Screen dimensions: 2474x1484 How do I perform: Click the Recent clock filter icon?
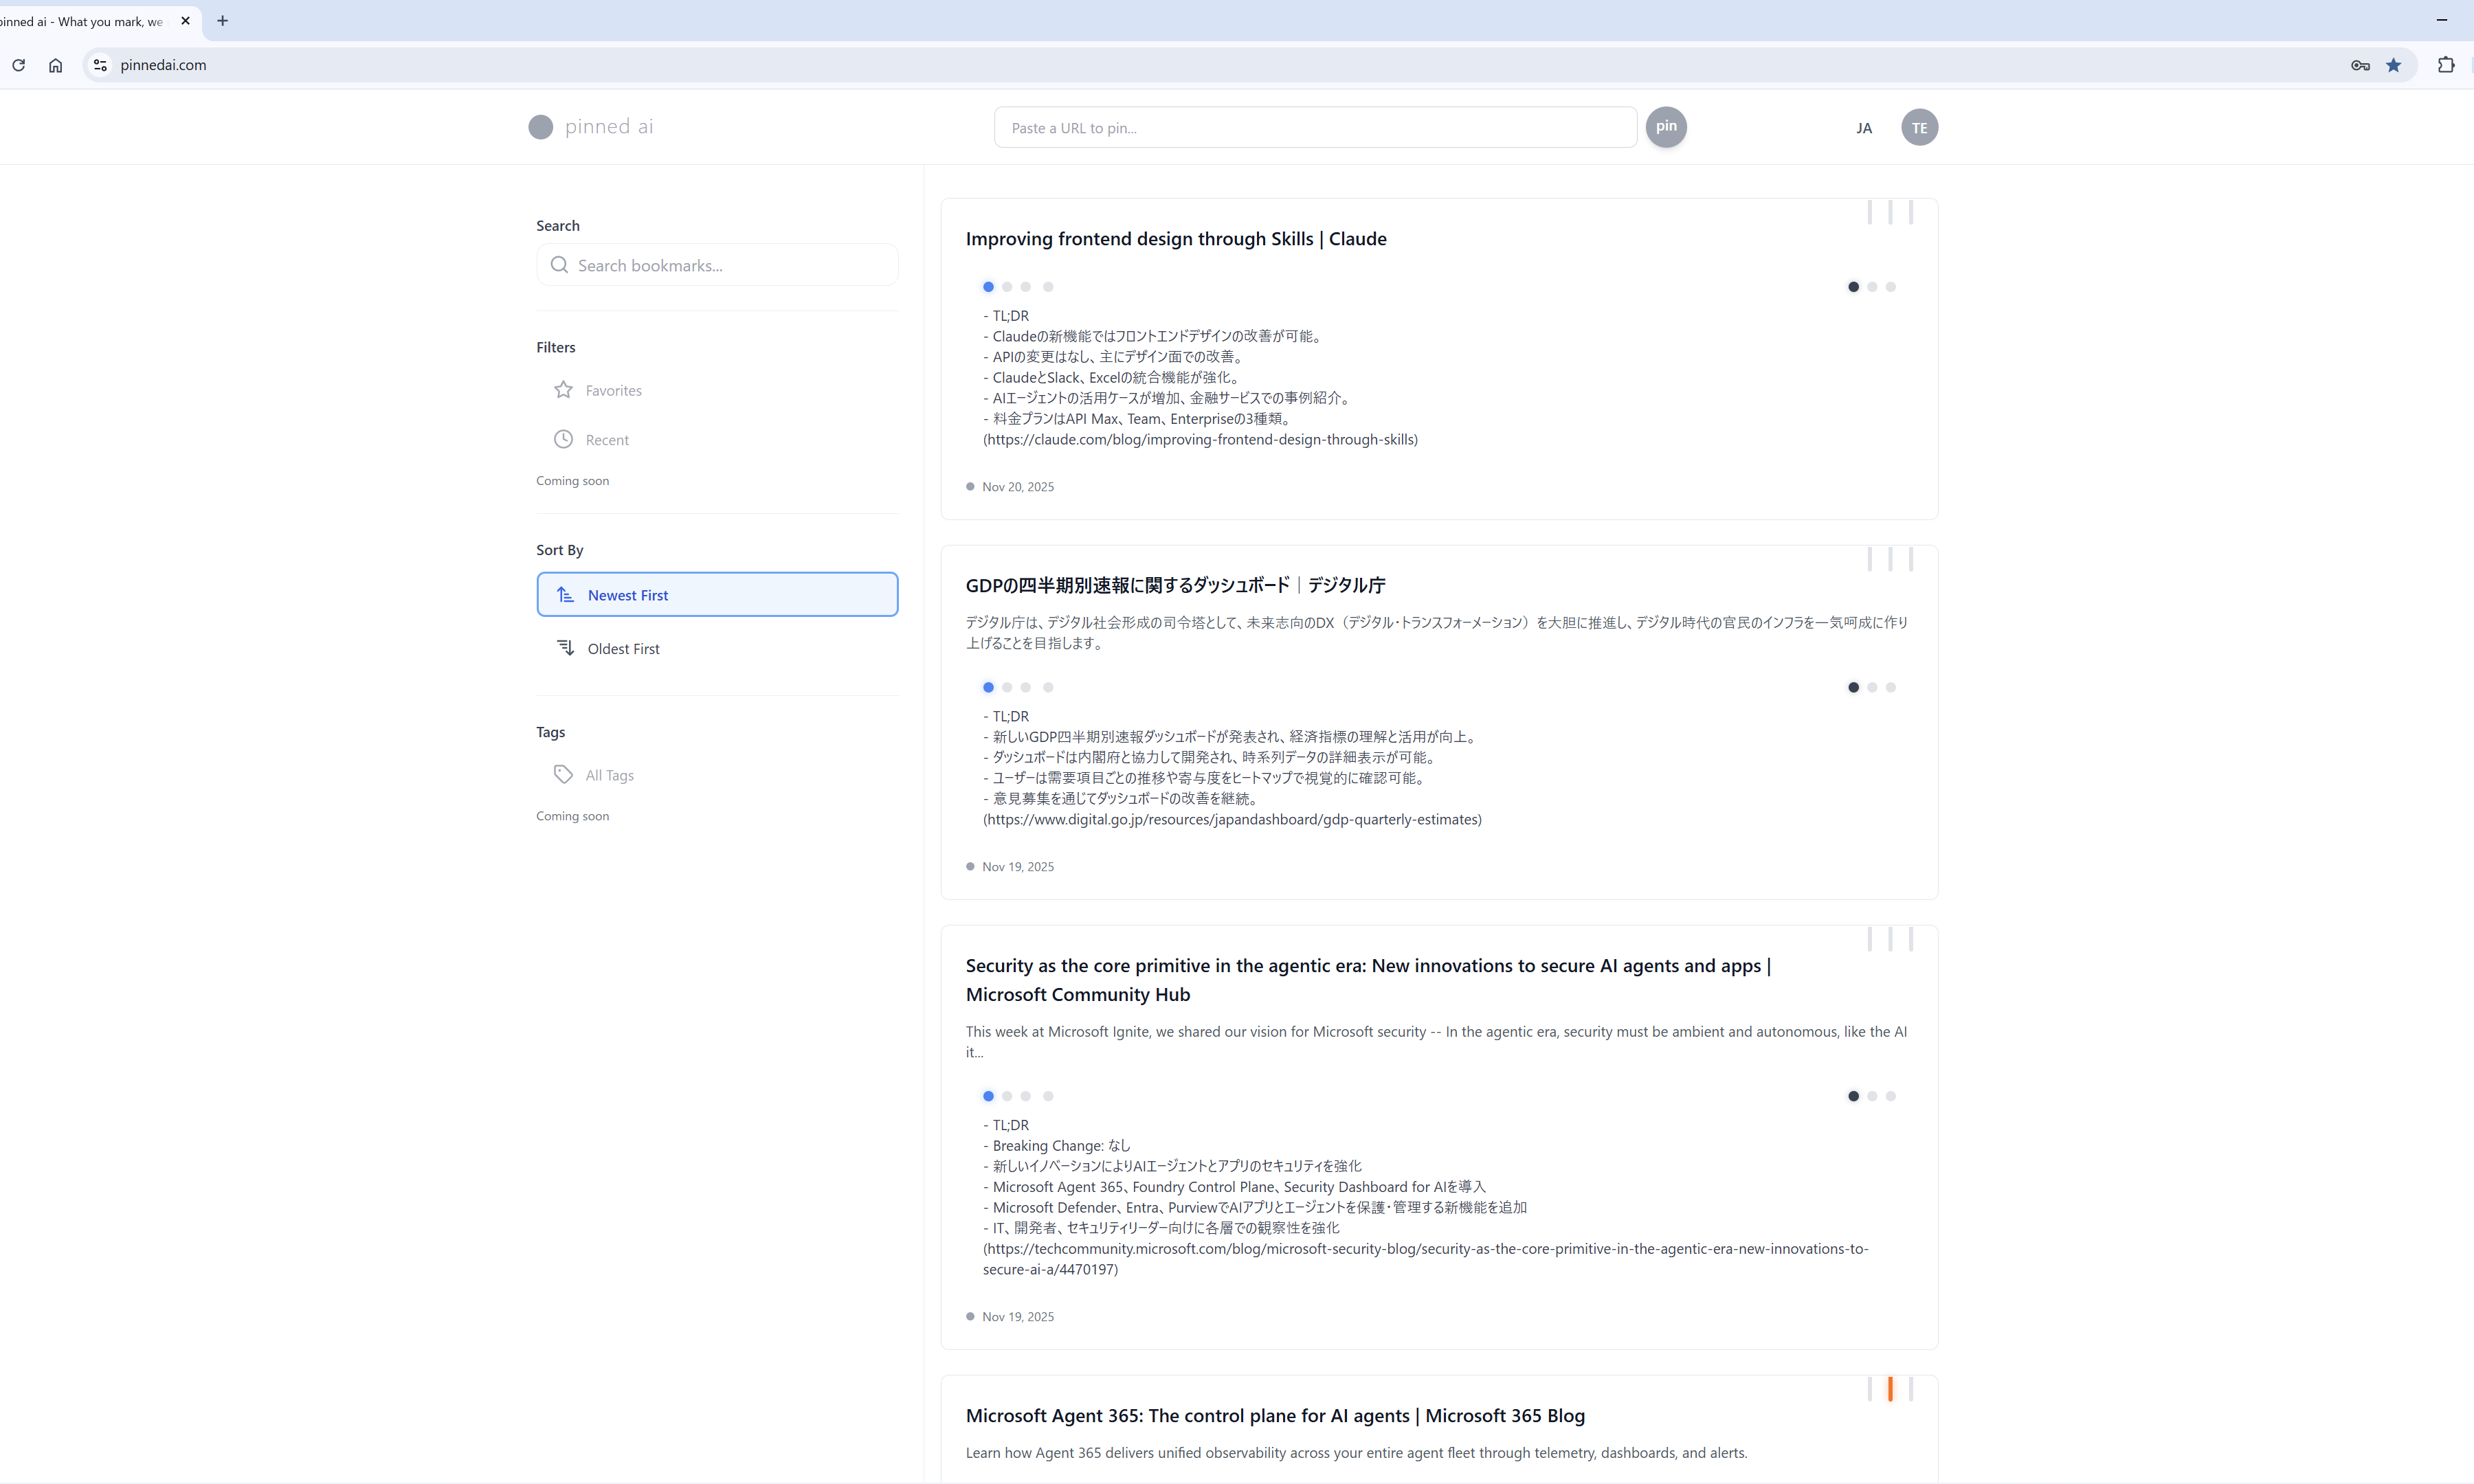563,439
